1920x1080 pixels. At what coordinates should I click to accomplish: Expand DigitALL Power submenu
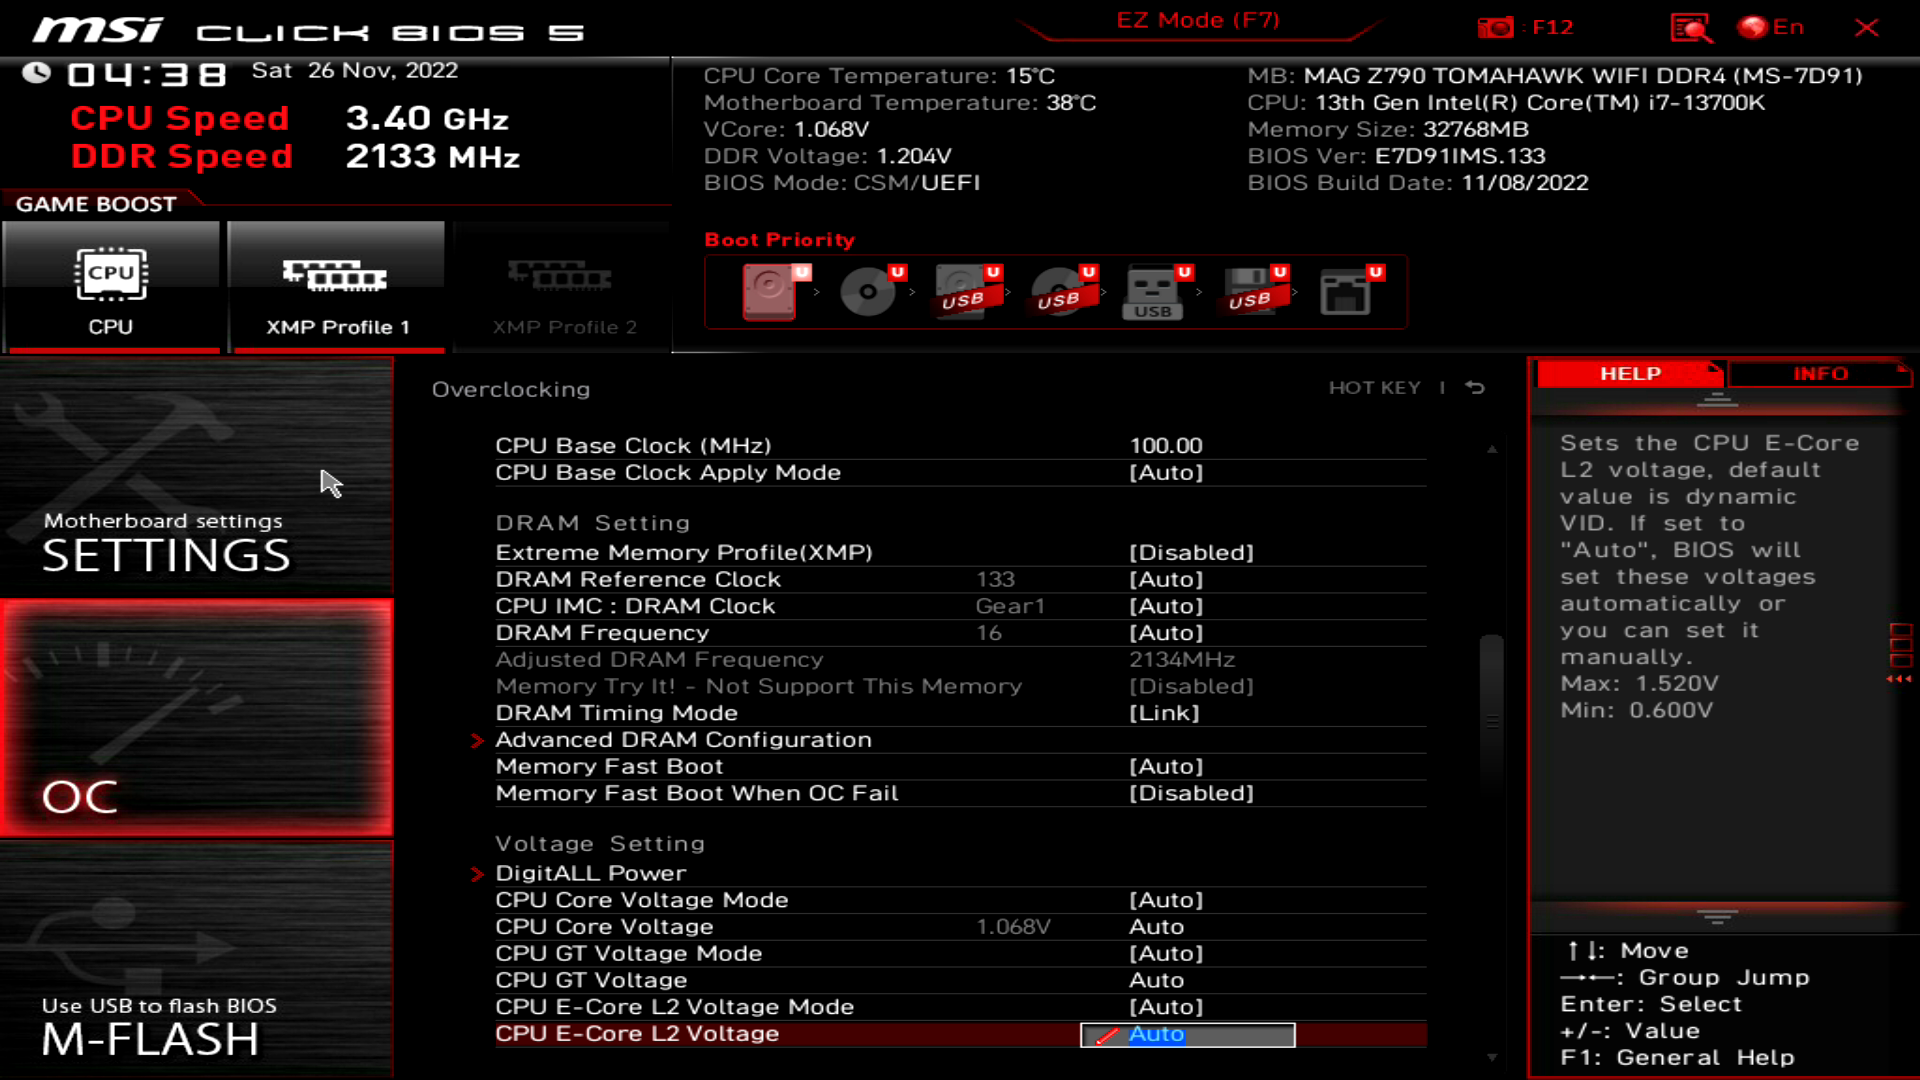(591, 873)
